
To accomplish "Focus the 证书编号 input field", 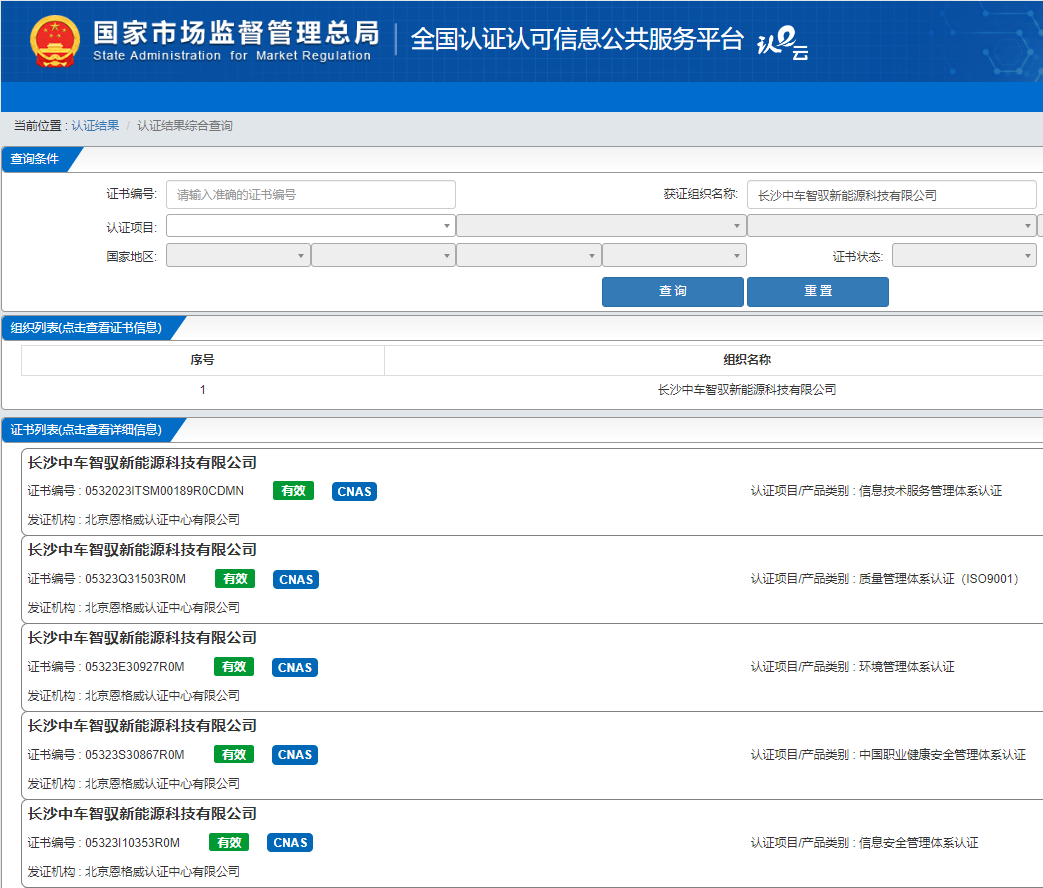I will pos(311,195).
